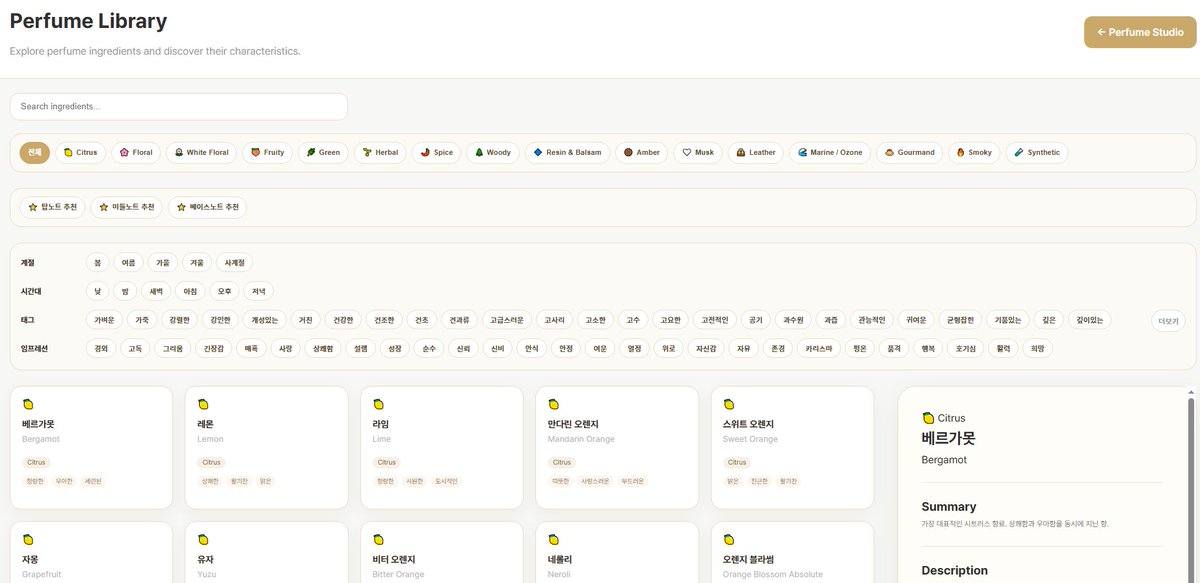Viewport: 1200px width, 583px height.
Task: Toggle the 사계절 season filter
Action: coord(235,263)
